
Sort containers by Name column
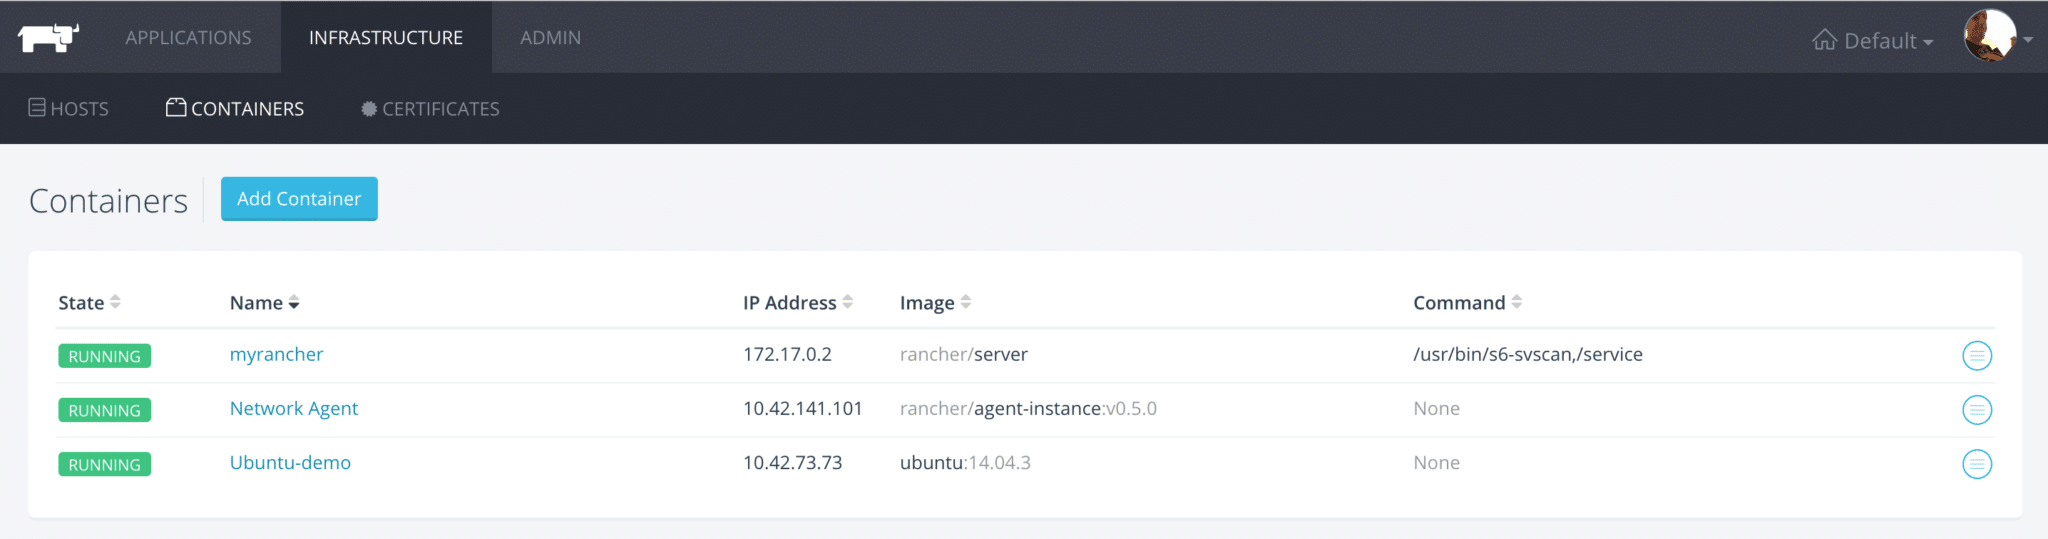click(x=264, y=302)
